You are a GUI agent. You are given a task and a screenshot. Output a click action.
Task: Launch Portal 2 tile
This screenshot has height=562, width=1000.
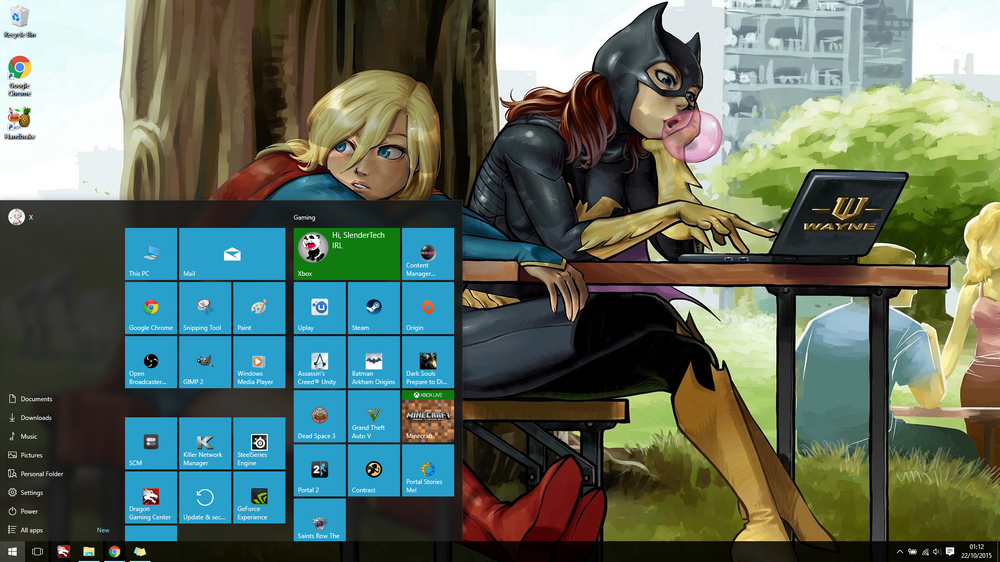coord(320,471)
